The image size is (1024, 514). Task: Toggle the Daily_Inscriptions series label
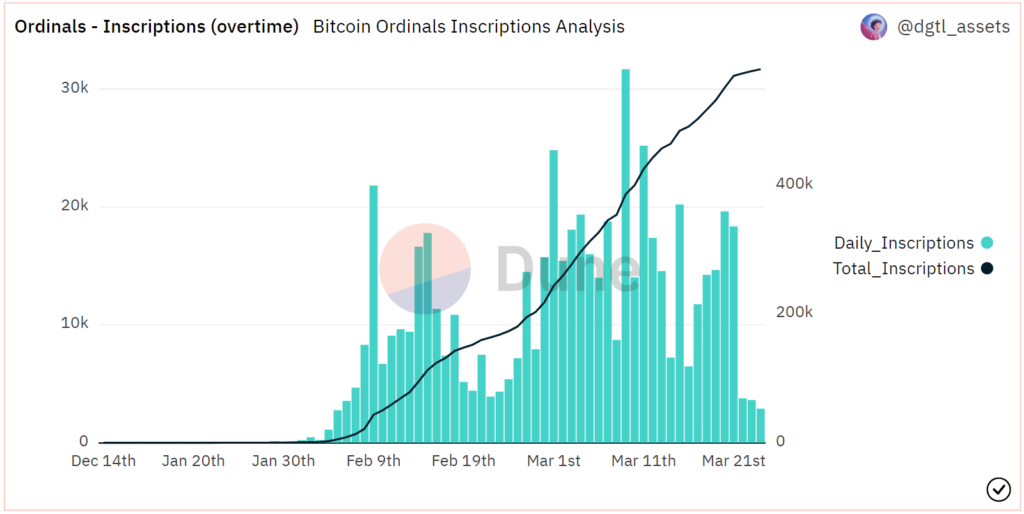coord(903,243)
